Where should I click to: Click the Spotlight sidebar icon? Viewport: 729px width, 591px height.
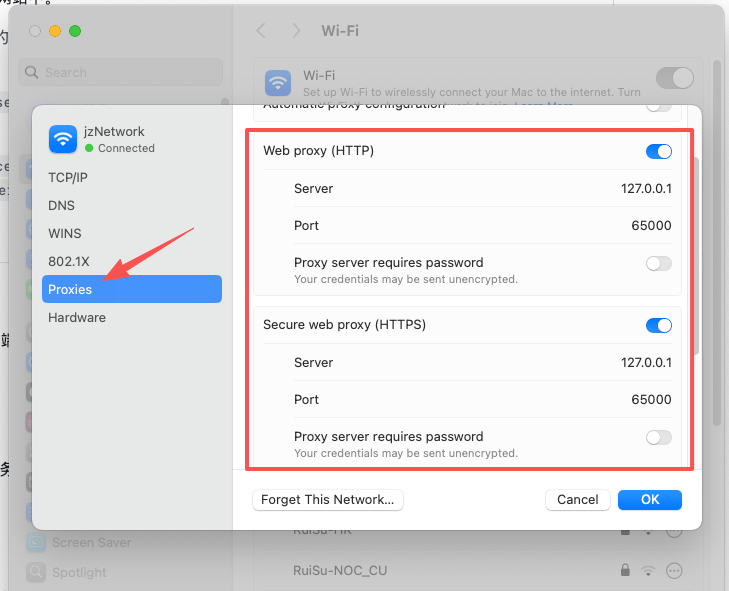click(36, 573)
